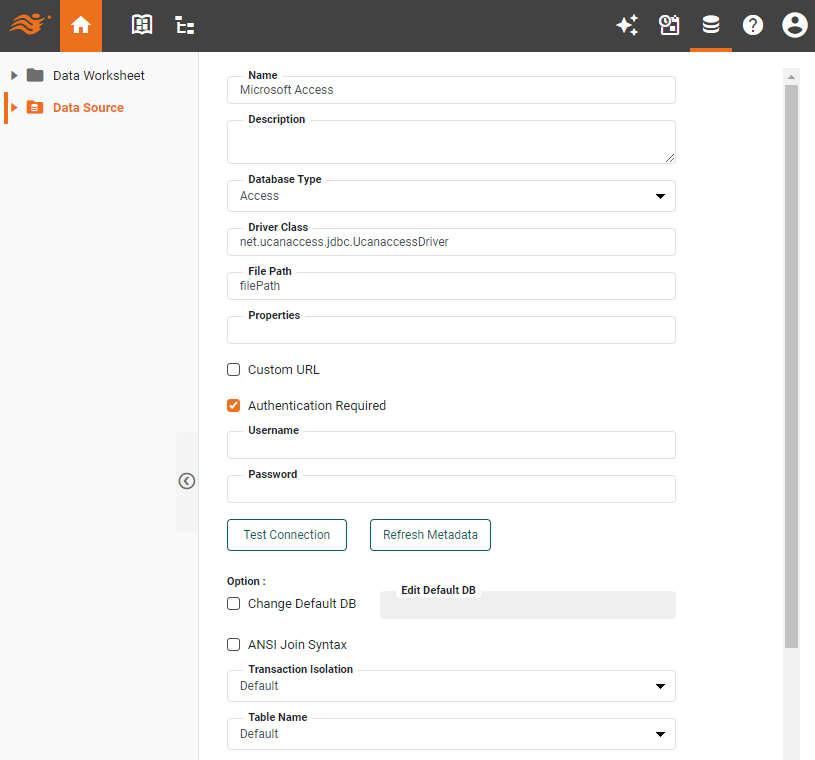Open the user account profile icon
The image size is (815, 760).
[794, 26]
